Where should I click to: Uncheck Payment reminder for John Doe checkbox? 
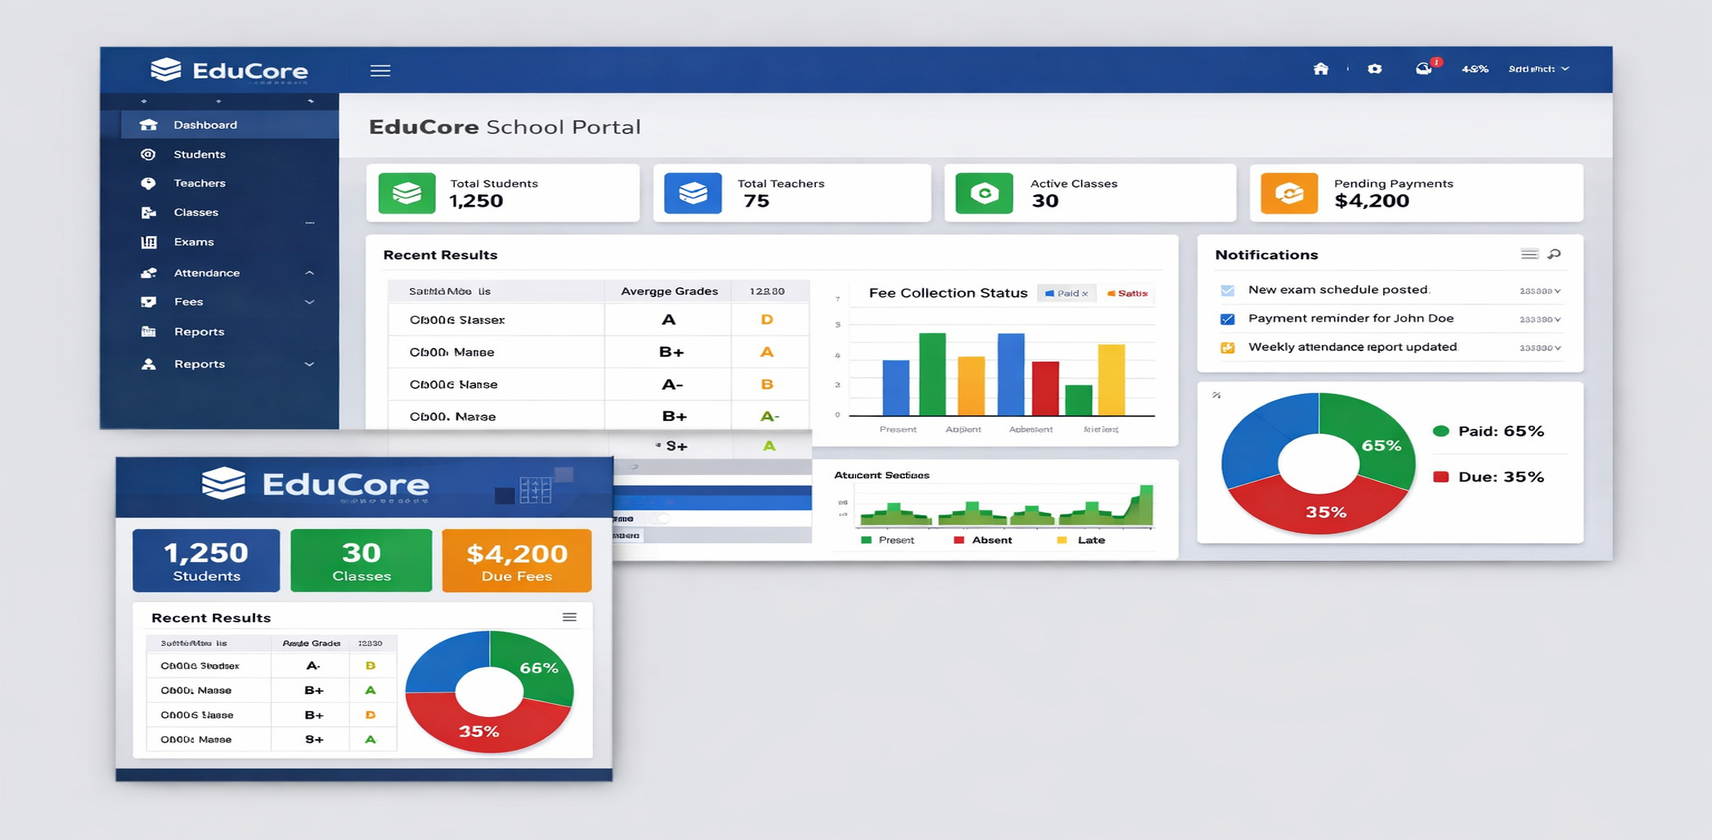tap(1228, 319)
